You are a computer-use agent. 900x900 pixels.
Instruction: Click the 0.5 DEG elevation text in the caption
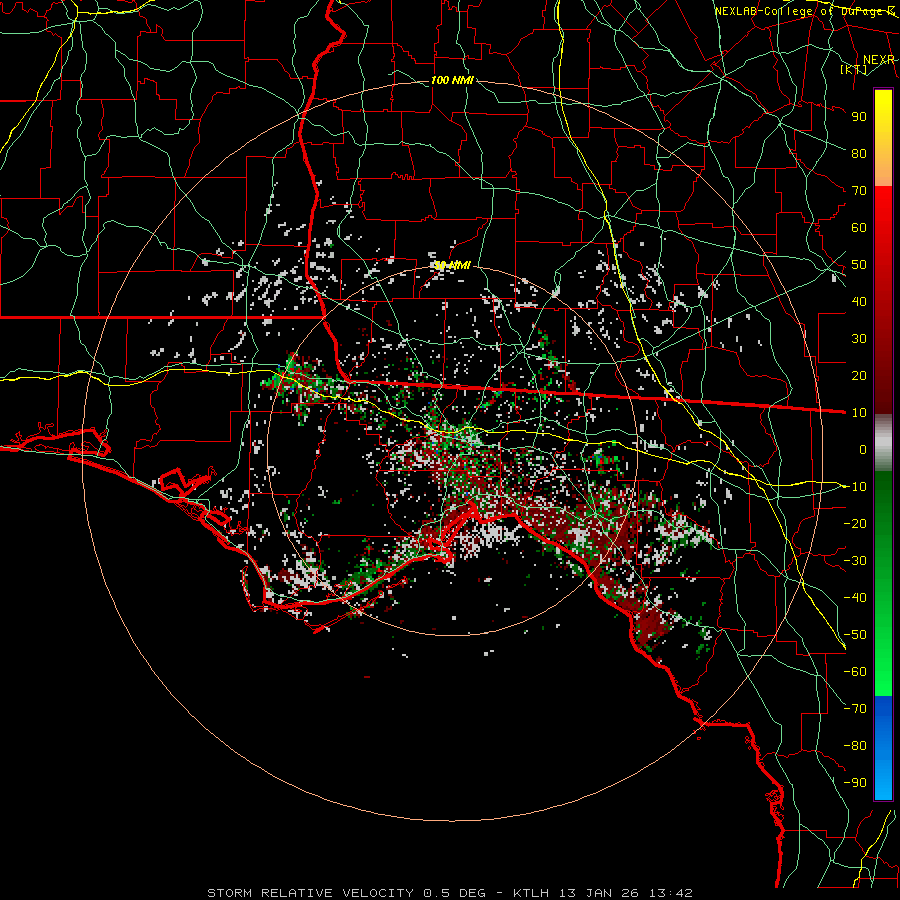click(455, 893)
